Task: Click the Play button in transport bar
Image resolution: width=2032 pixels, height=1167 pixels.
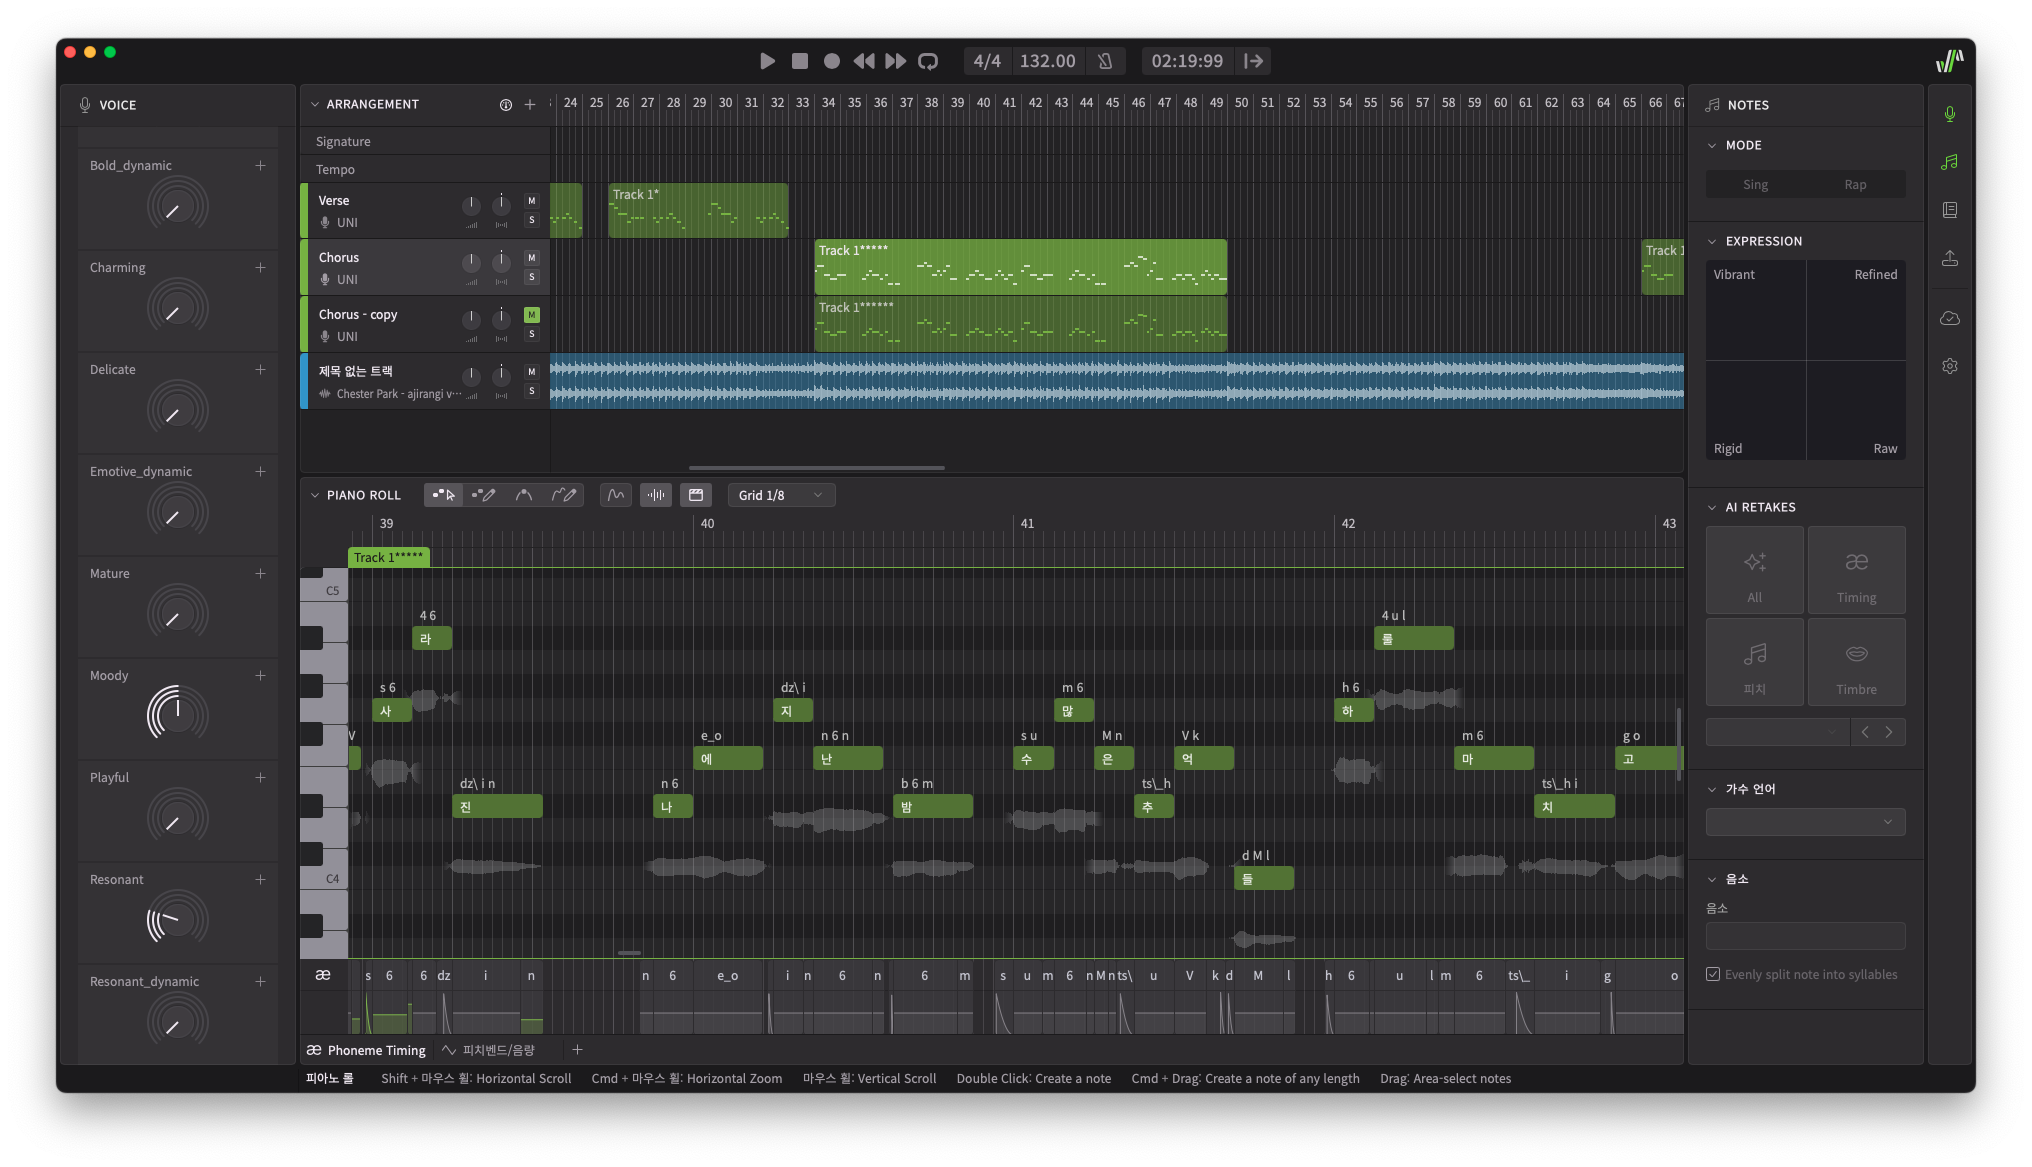Action: pyautogui.click(x=767, y=61)
